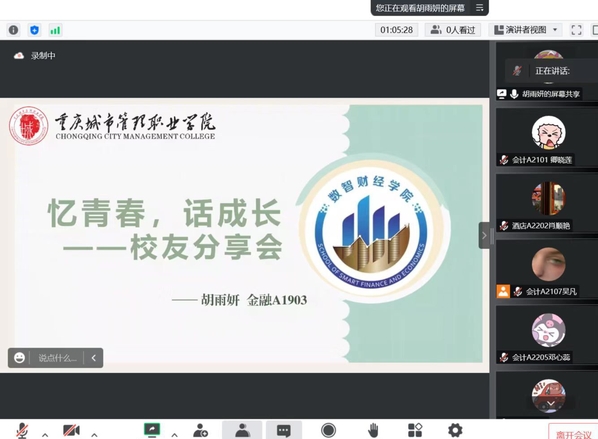
Task: Expand audio options arrow beside microphone
Action: (x=45, y=434)
